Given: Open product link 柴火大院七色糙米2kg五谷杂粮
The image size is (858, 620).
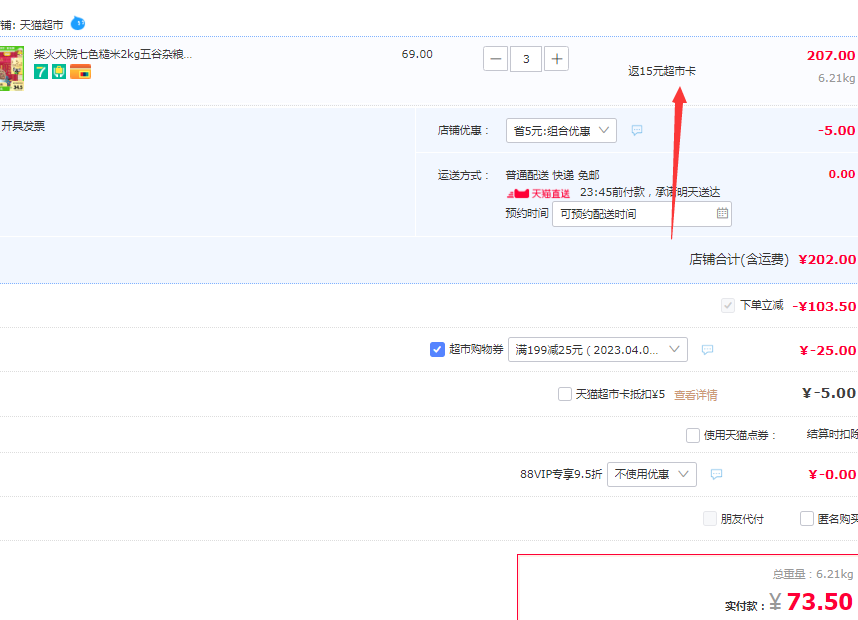Looking at the screenshot, I should pos(113,54).
